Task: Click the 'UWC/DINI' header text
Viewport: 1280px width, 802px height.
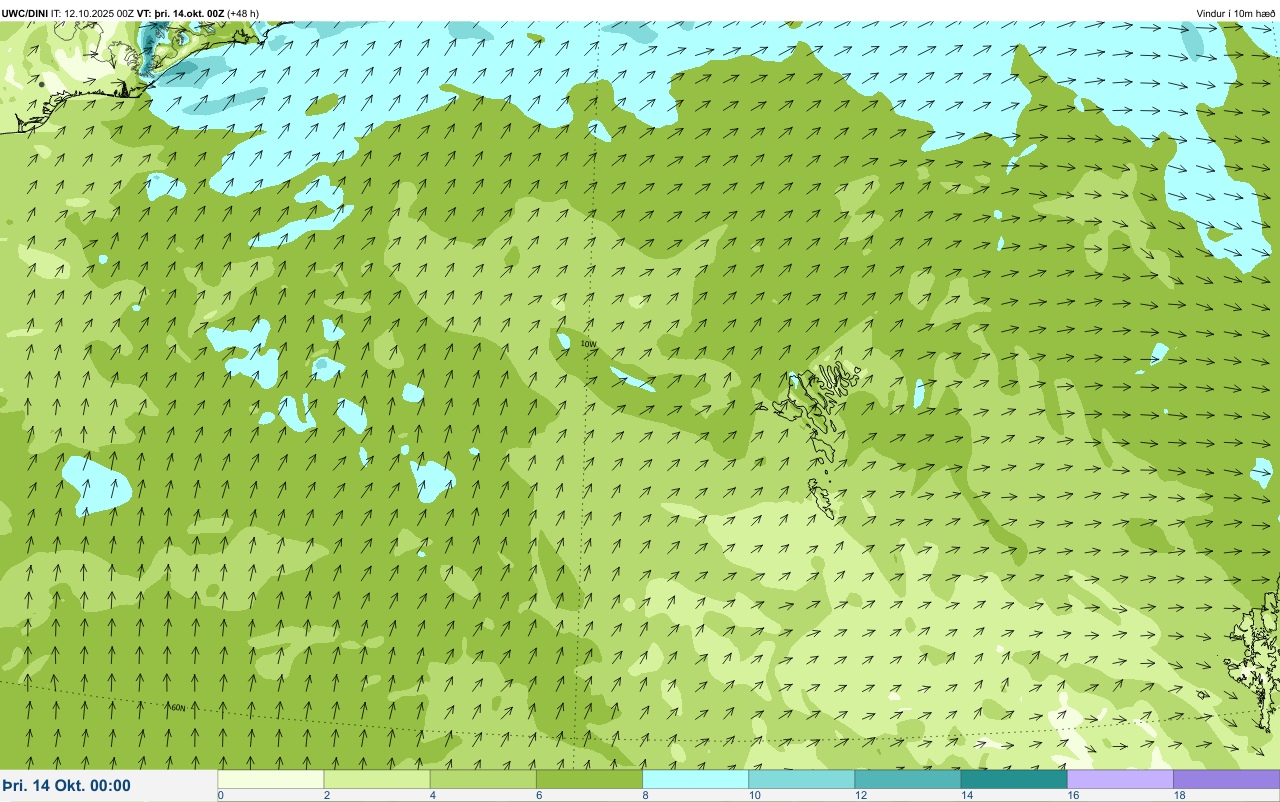Action: (25, 13)
